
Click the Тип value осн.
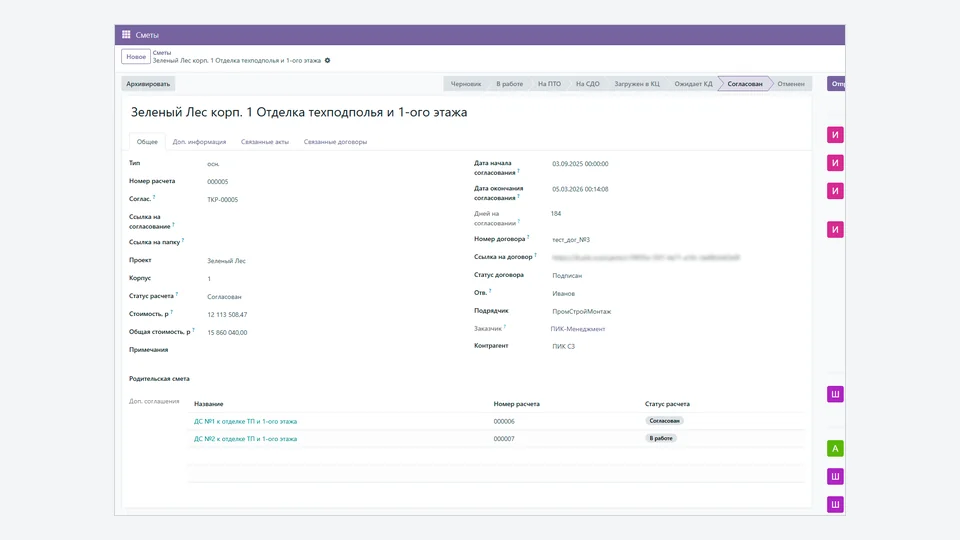tap(213, 164)
